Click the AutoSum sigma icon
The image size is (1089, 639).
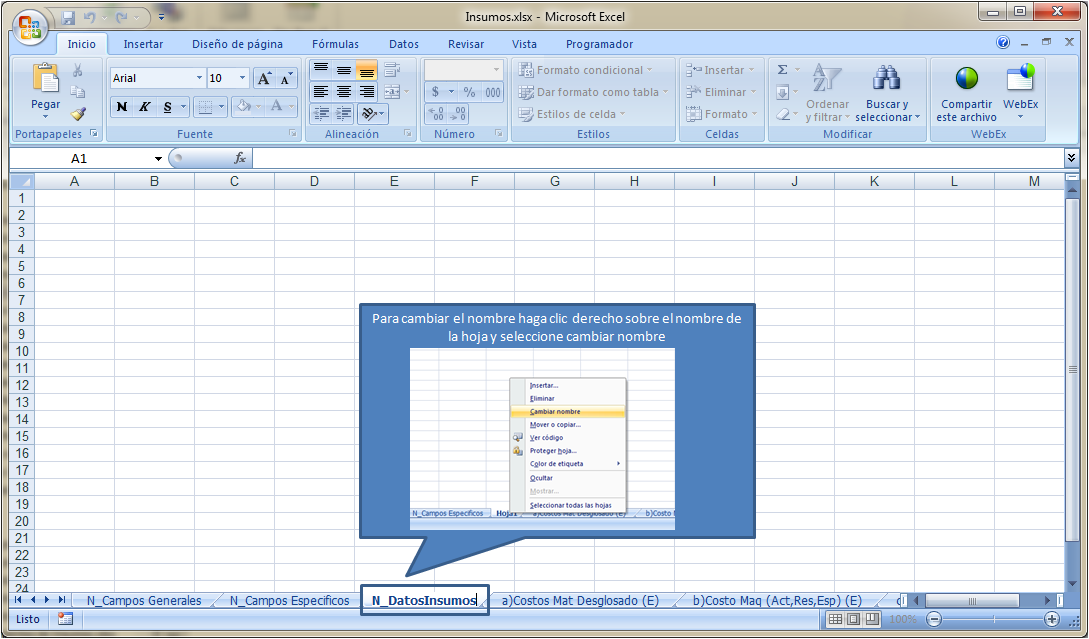[x=783, y=69]
